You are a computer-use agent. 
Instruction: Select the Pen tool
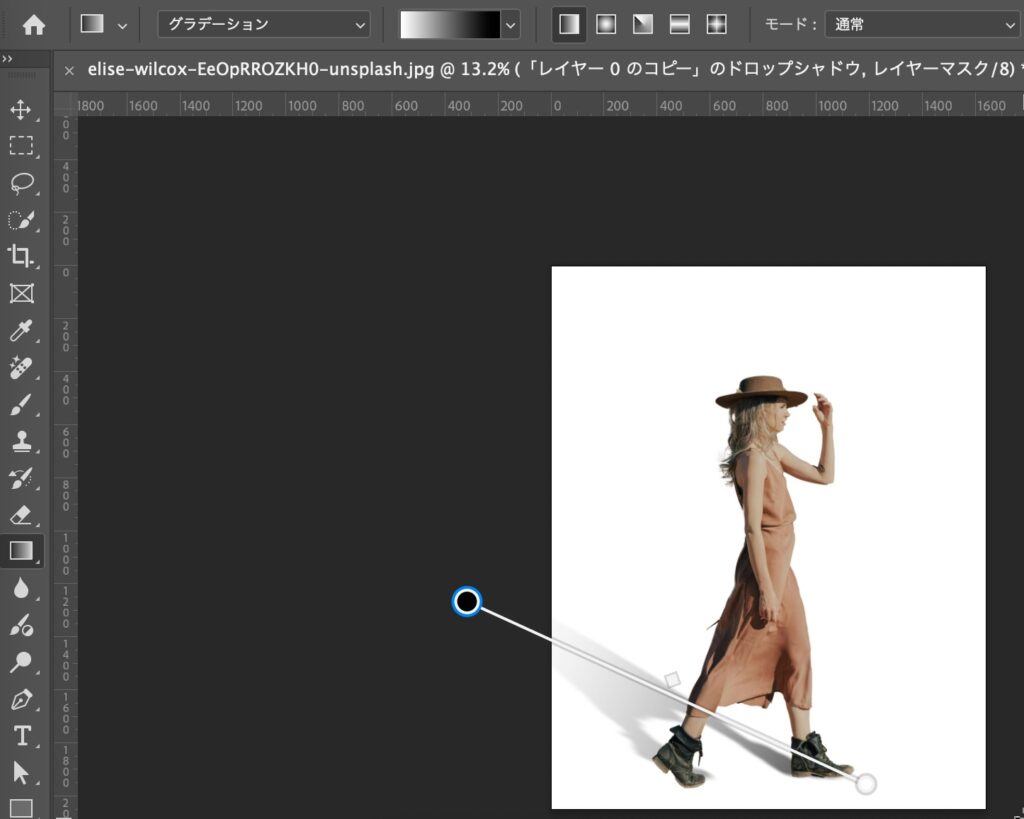[x=21, y=698]
